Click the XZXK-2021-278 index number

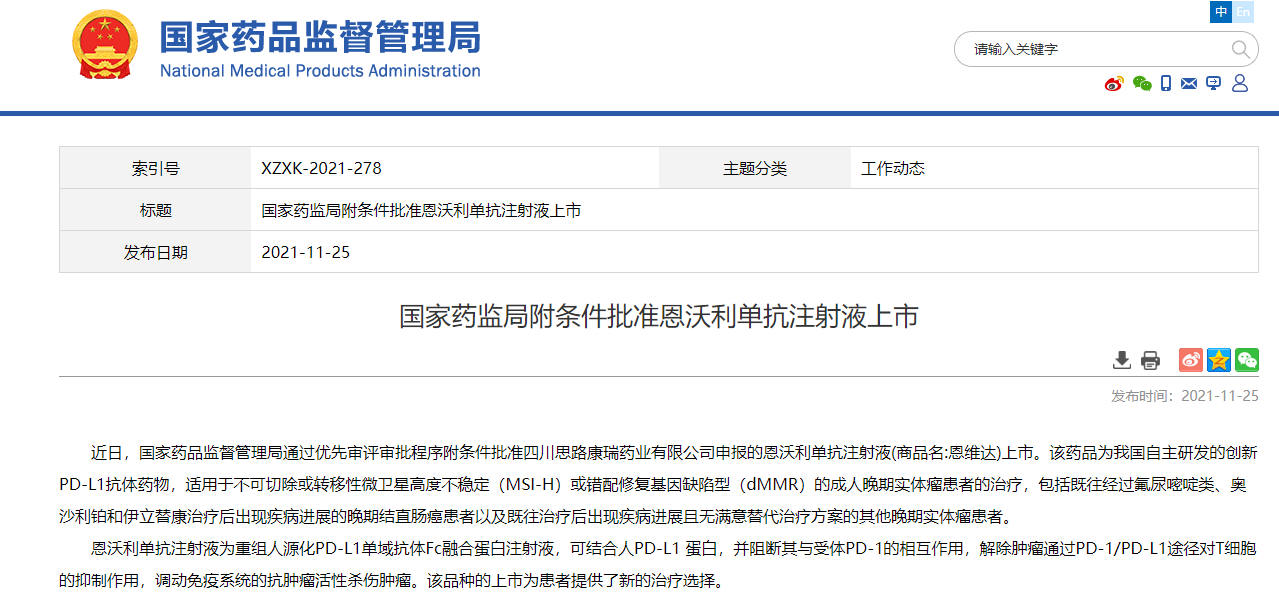321,169
